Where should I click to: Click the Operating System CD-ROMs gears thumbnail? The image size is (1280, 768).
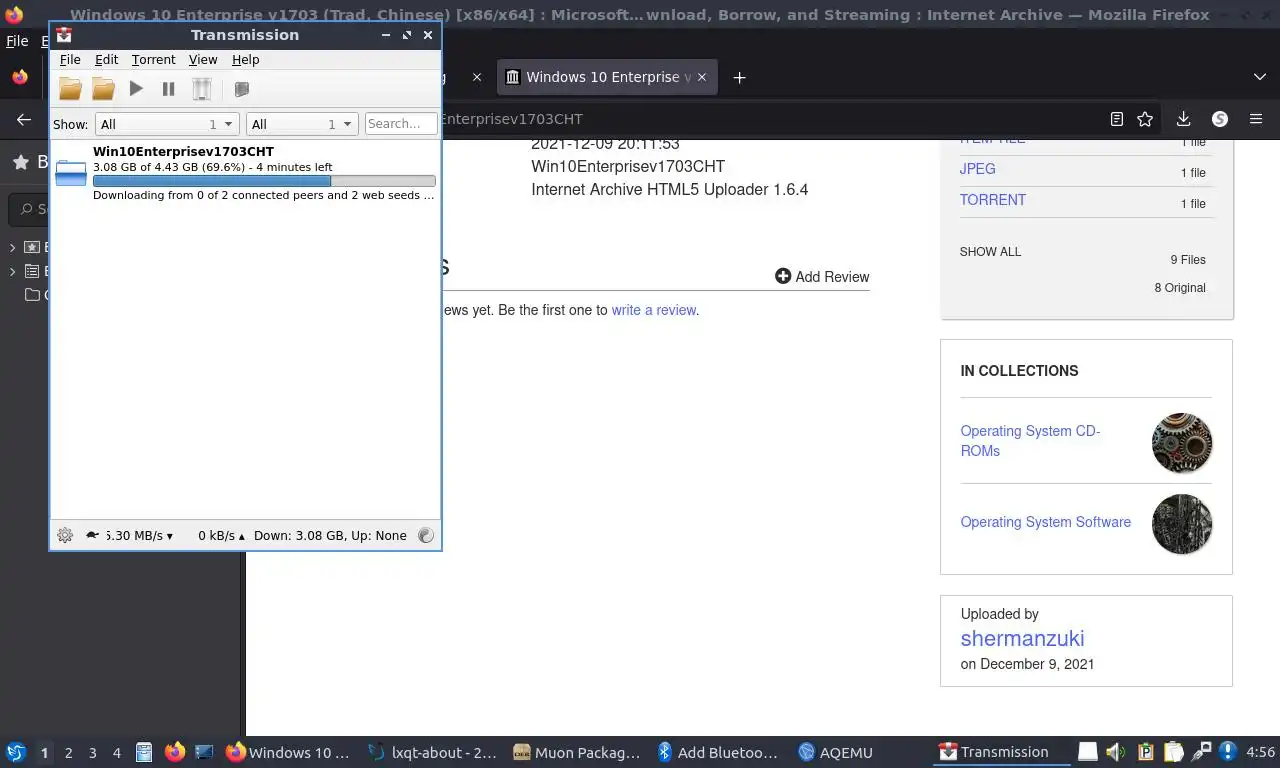[x=1182, y=443]
